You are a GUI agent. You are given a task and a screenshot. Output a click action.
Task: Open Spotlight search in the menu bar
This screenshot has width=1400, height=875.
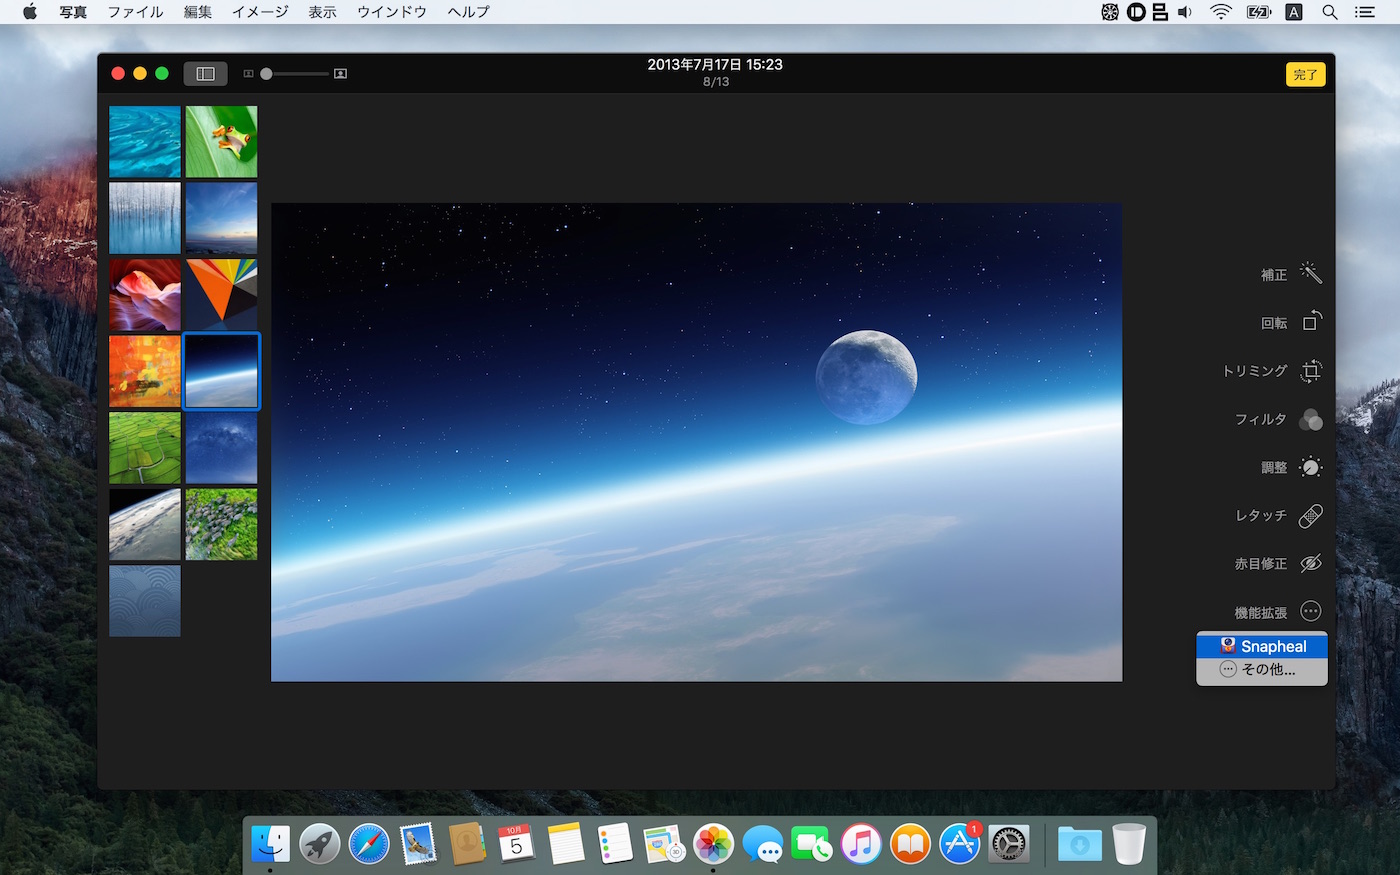pos(1329,12)
